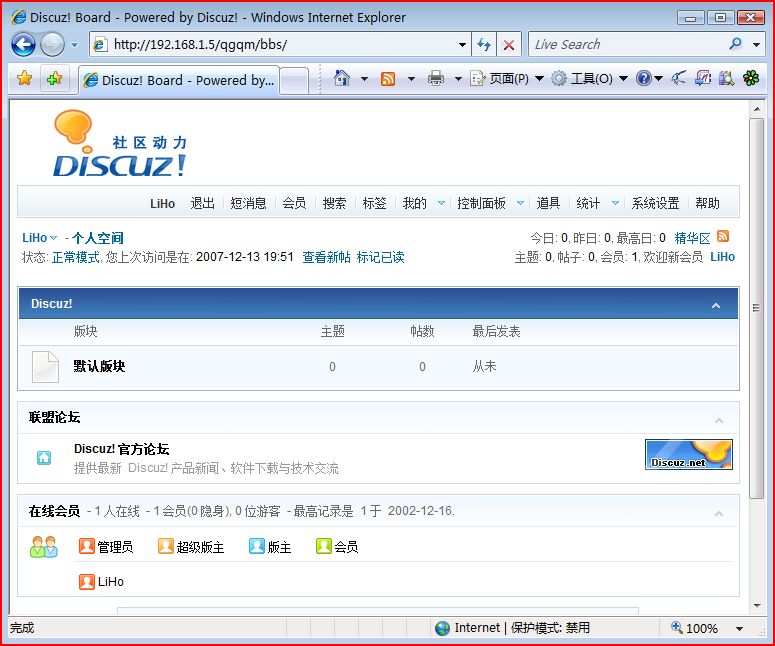Click the browser Forward arrow button

tap(52, 44)
